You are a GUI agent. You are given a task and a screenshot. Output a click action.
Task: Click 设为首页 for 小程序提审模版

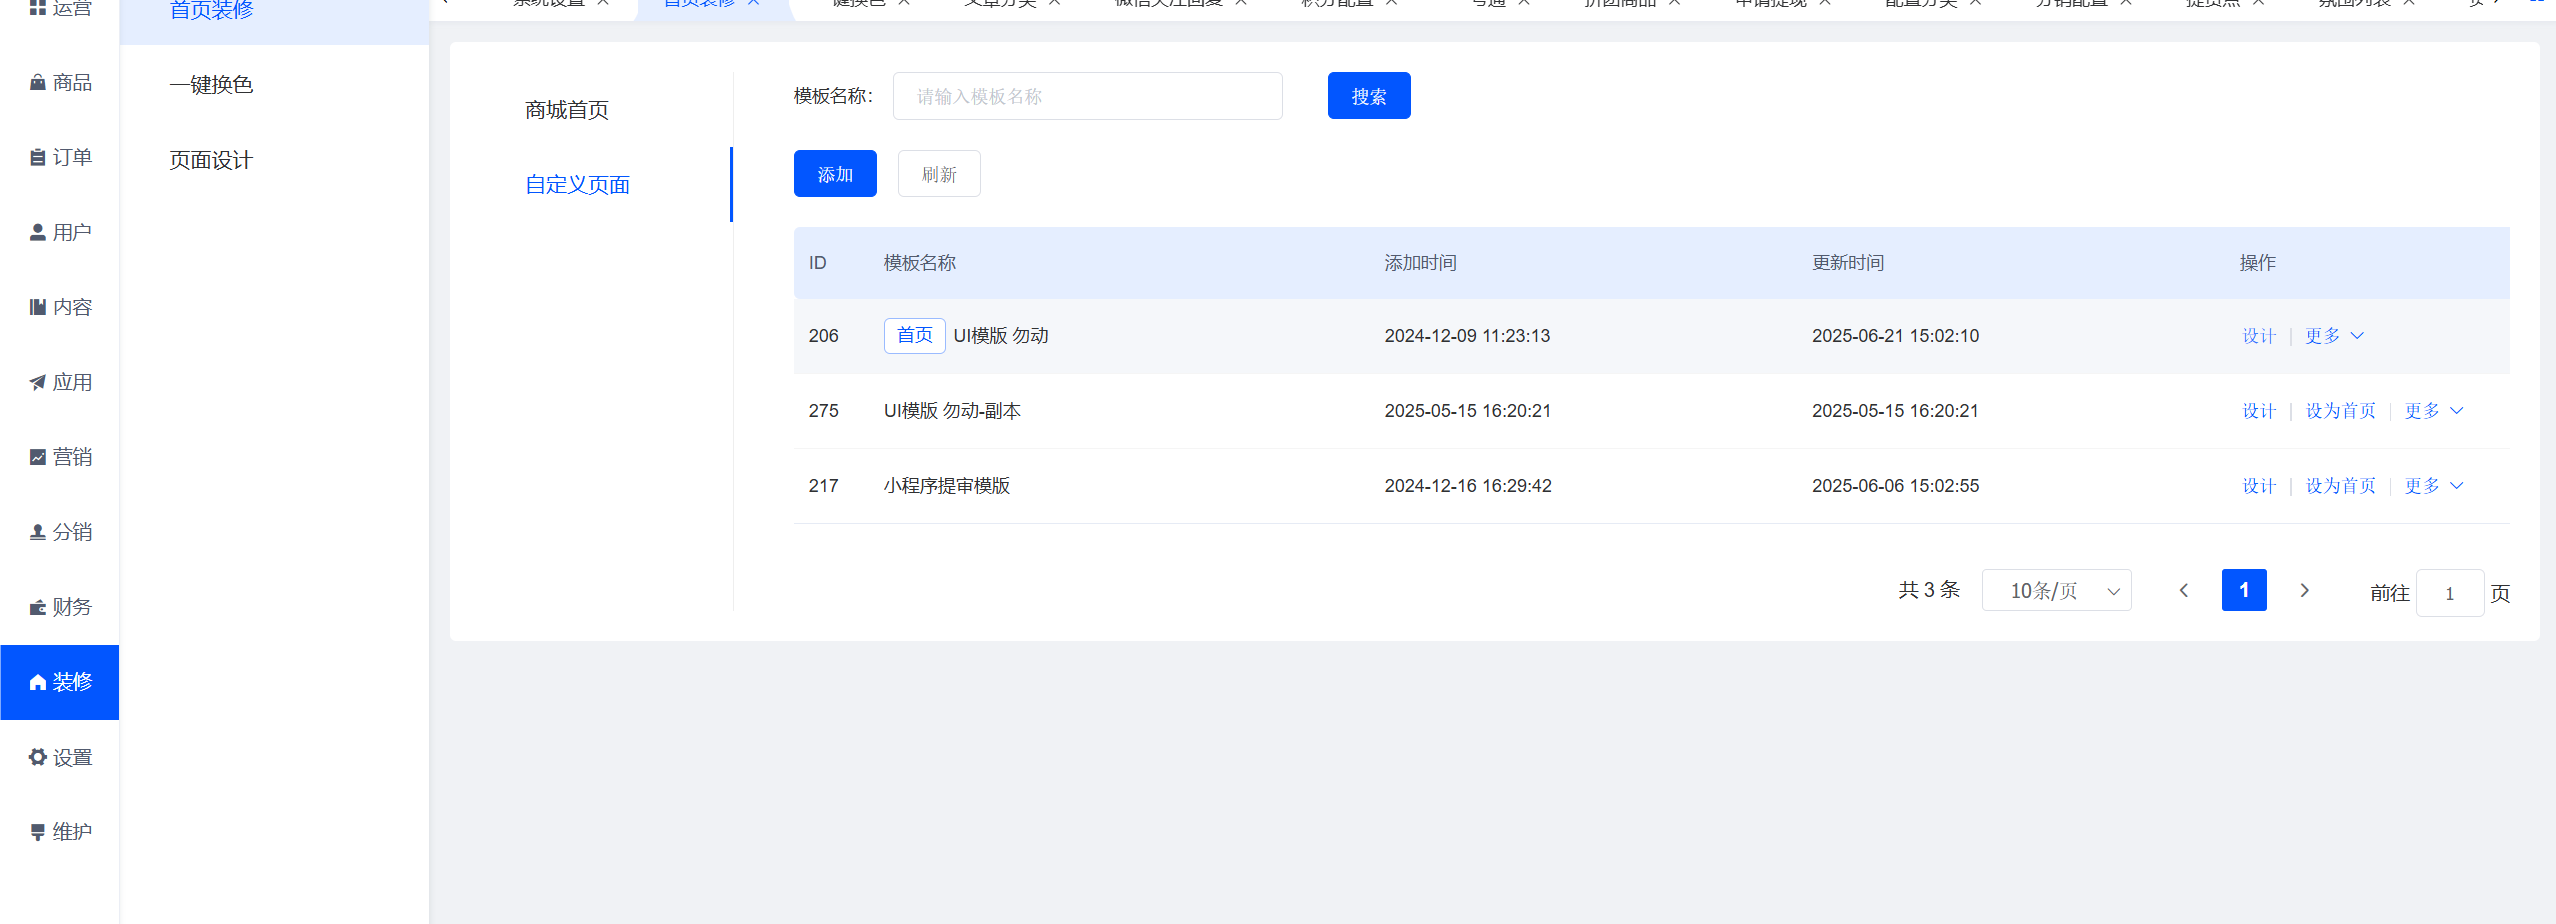pyautogui.click(x=2340, y=486)
